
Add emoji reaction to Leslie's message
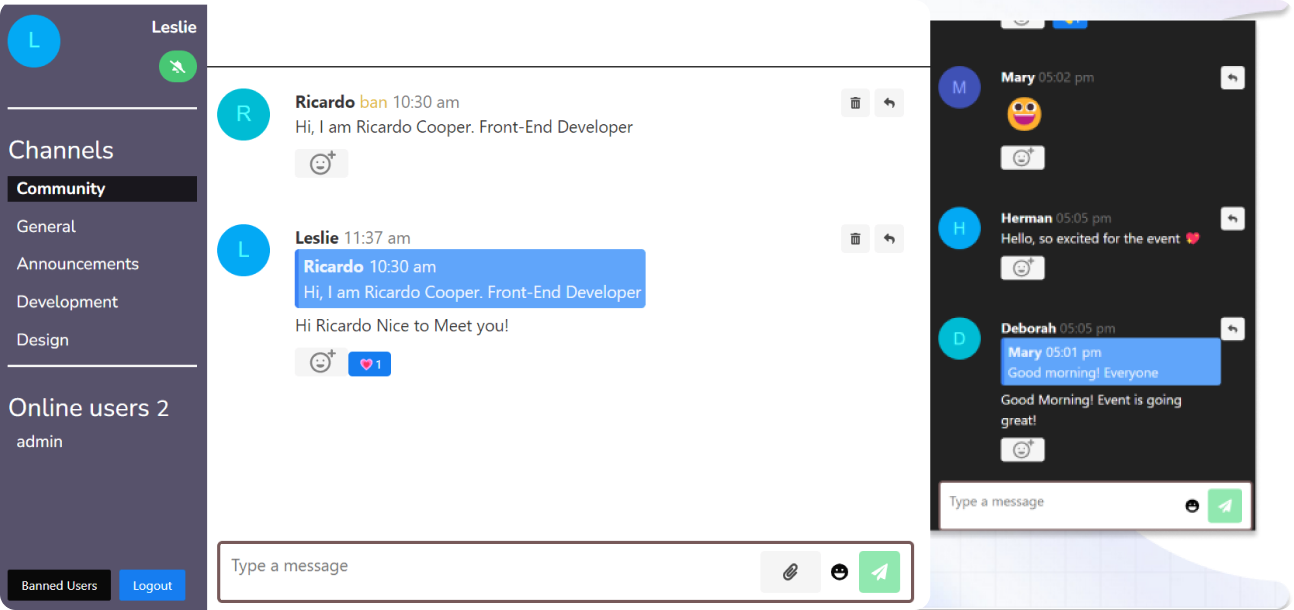pyautogui.click(x=321, y=362)
